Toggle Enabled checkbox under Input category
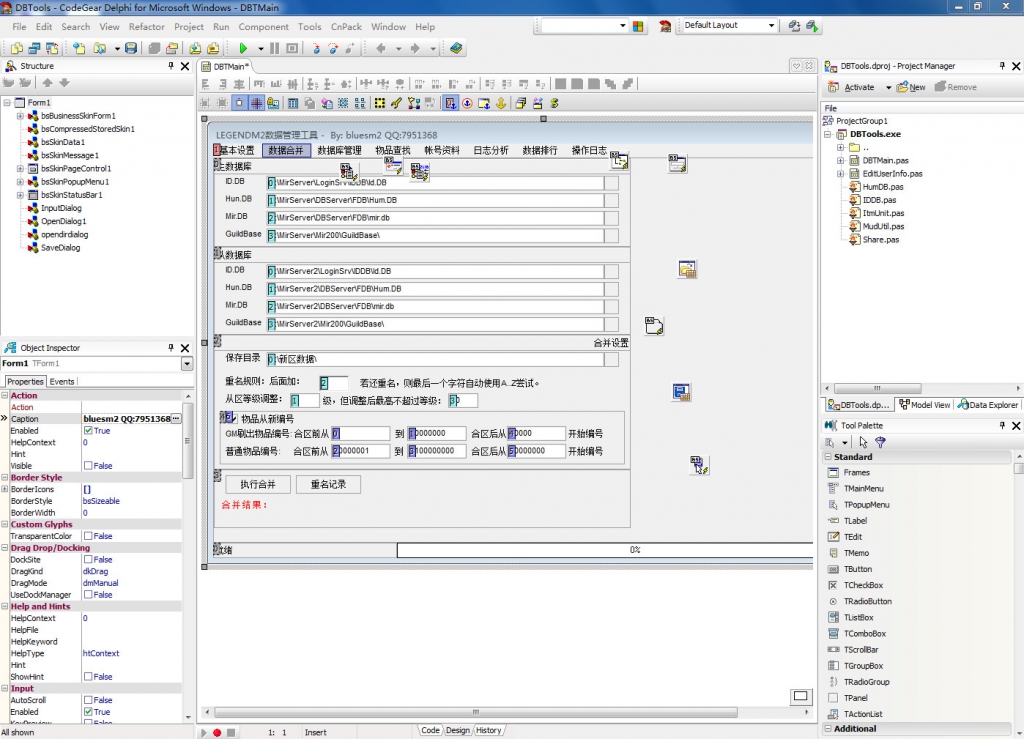The image size is (1024, 739). click(x=88, y=712)
